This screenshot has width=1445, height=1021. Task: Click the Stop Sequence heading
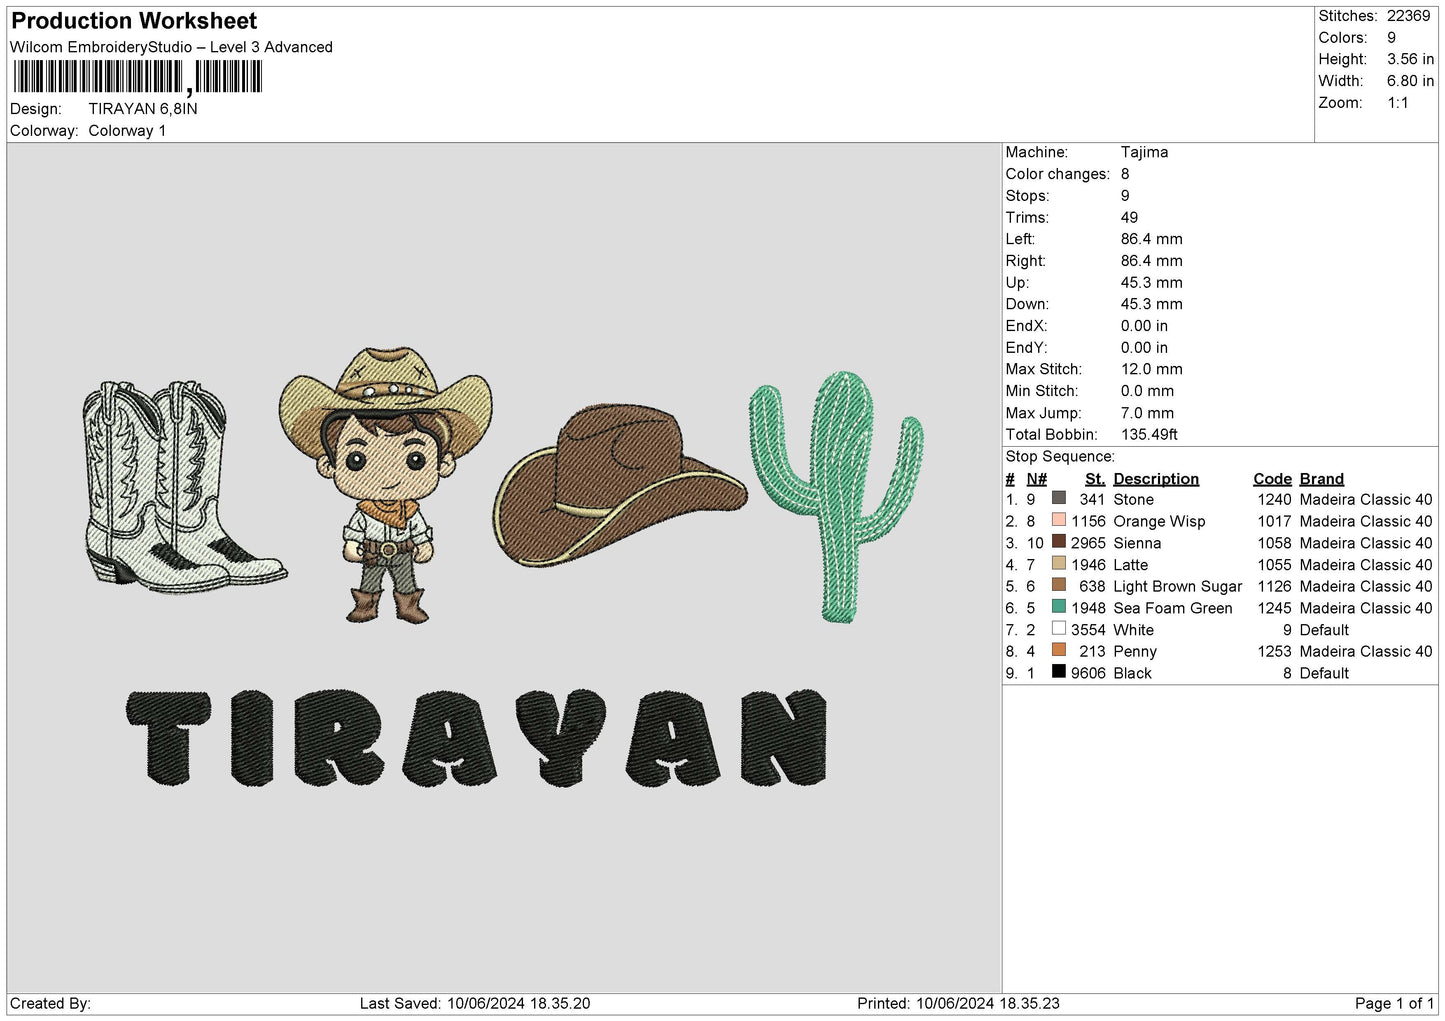1060,457
